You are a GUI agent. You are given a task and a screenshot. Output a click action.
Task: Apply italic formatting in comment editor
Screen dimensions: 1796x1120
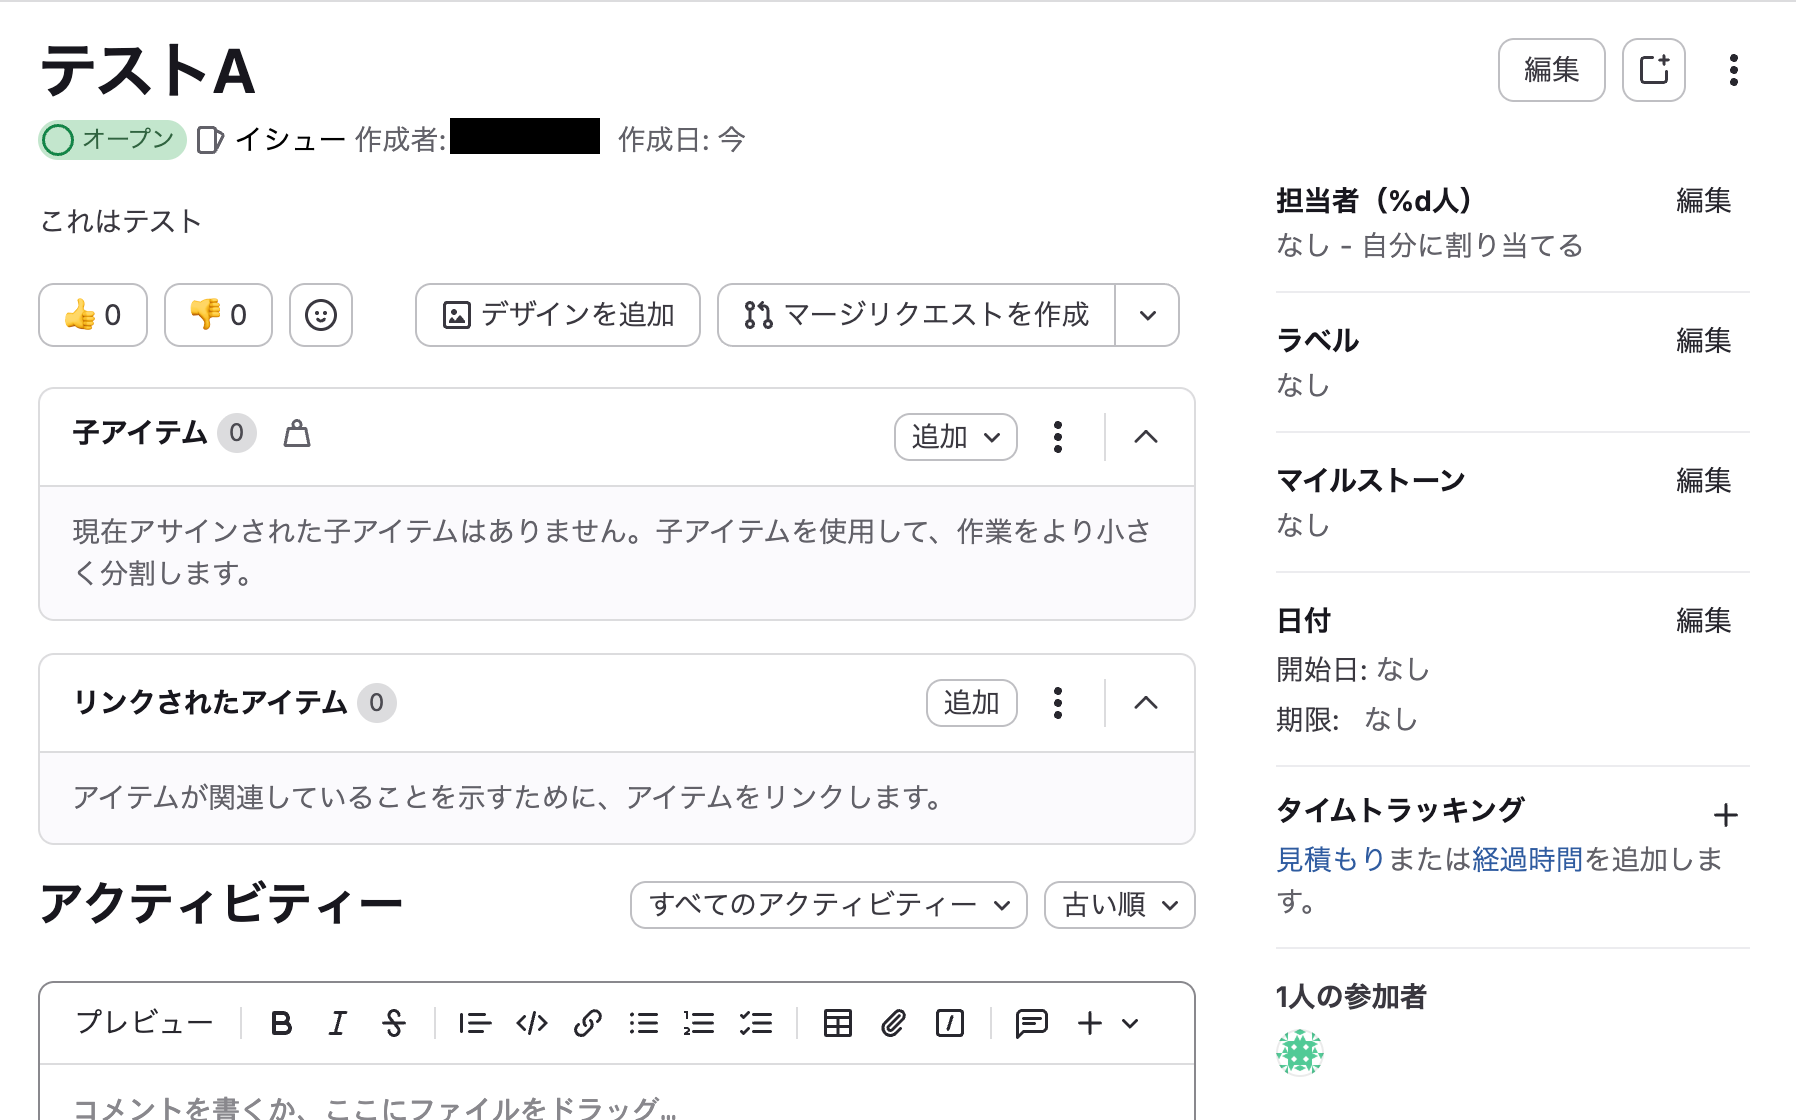click(x=338, y=1023)
